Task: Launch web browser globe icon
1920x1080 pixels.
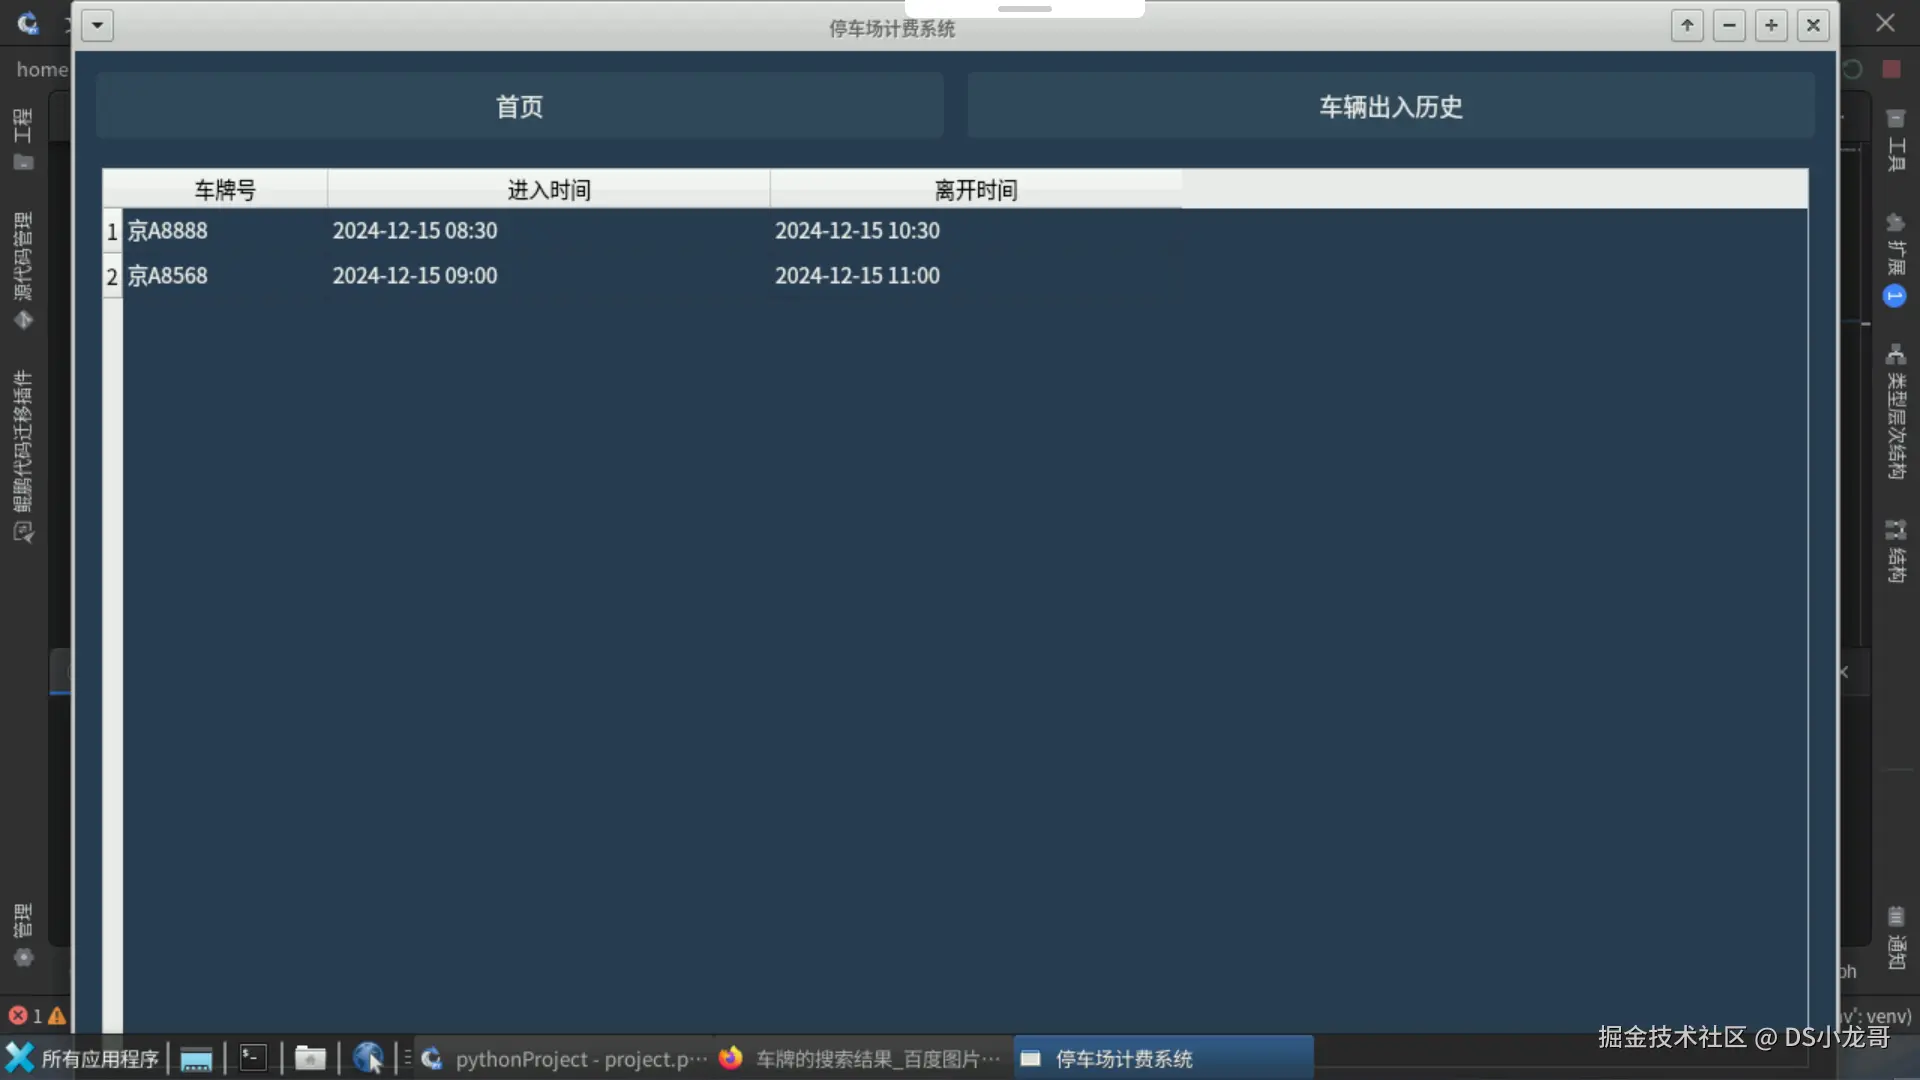Action: (367, 1058)
